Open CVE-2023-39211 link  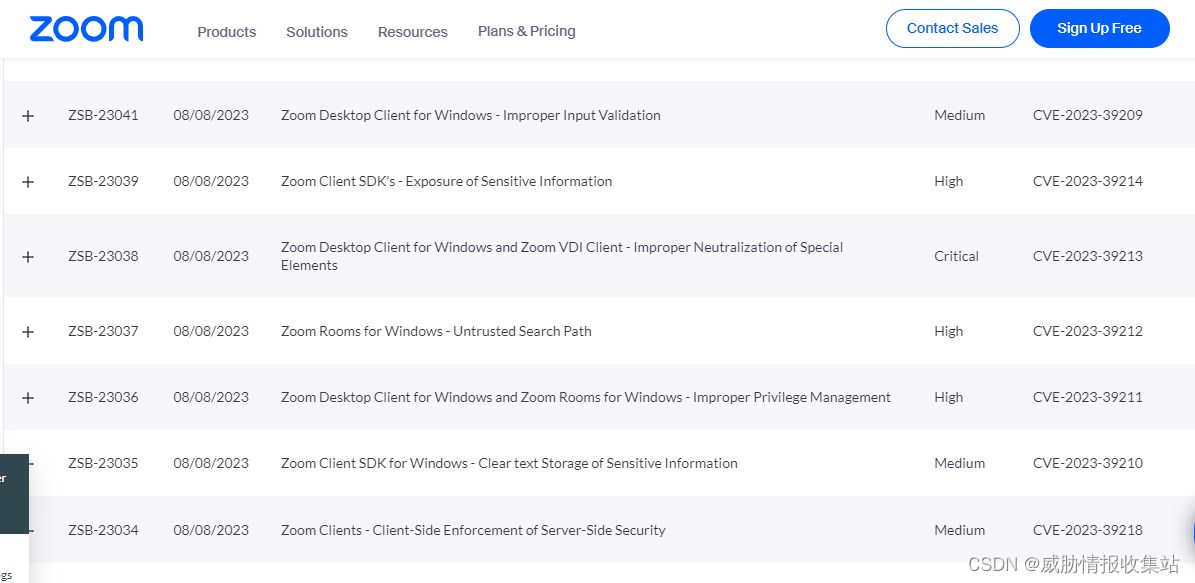click(1088, 397)
